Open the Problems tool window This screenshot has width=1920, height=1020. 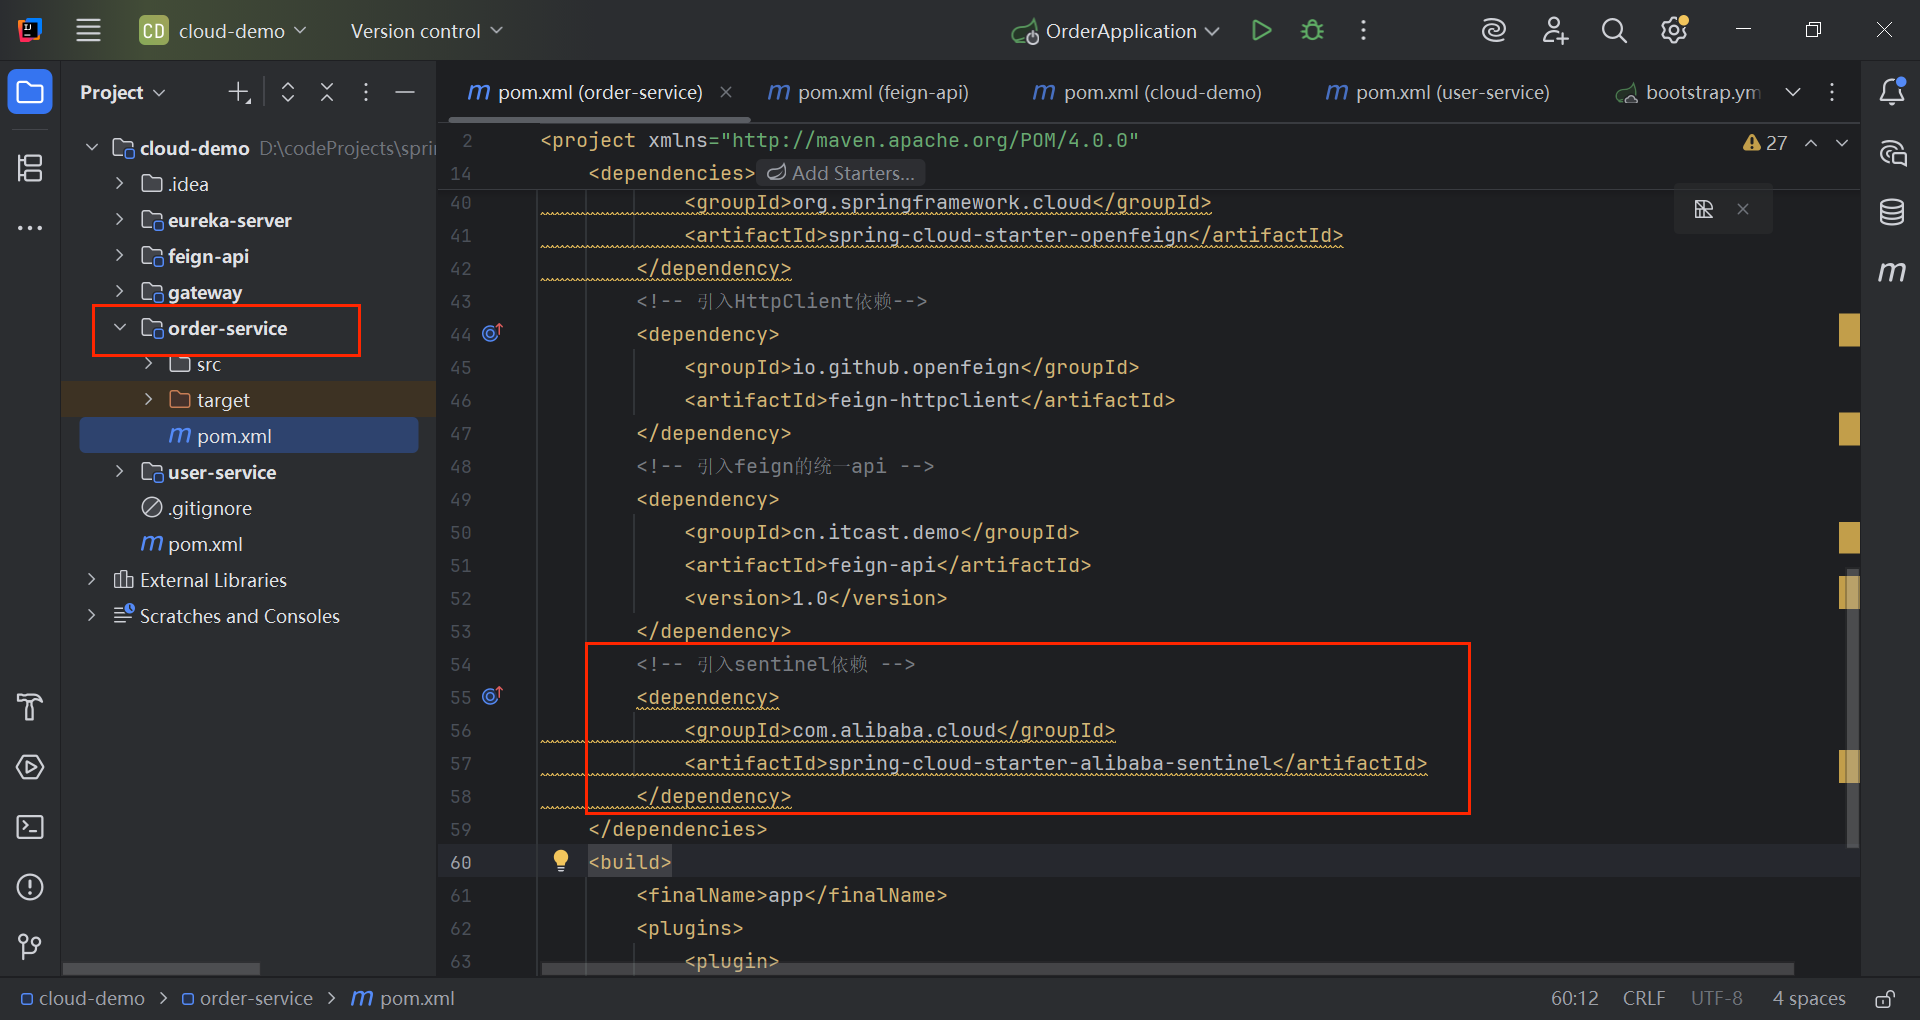(30, 887)
